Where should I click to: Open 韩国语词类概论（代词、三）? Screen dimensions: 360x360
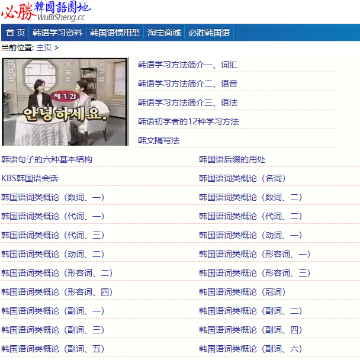53,236
